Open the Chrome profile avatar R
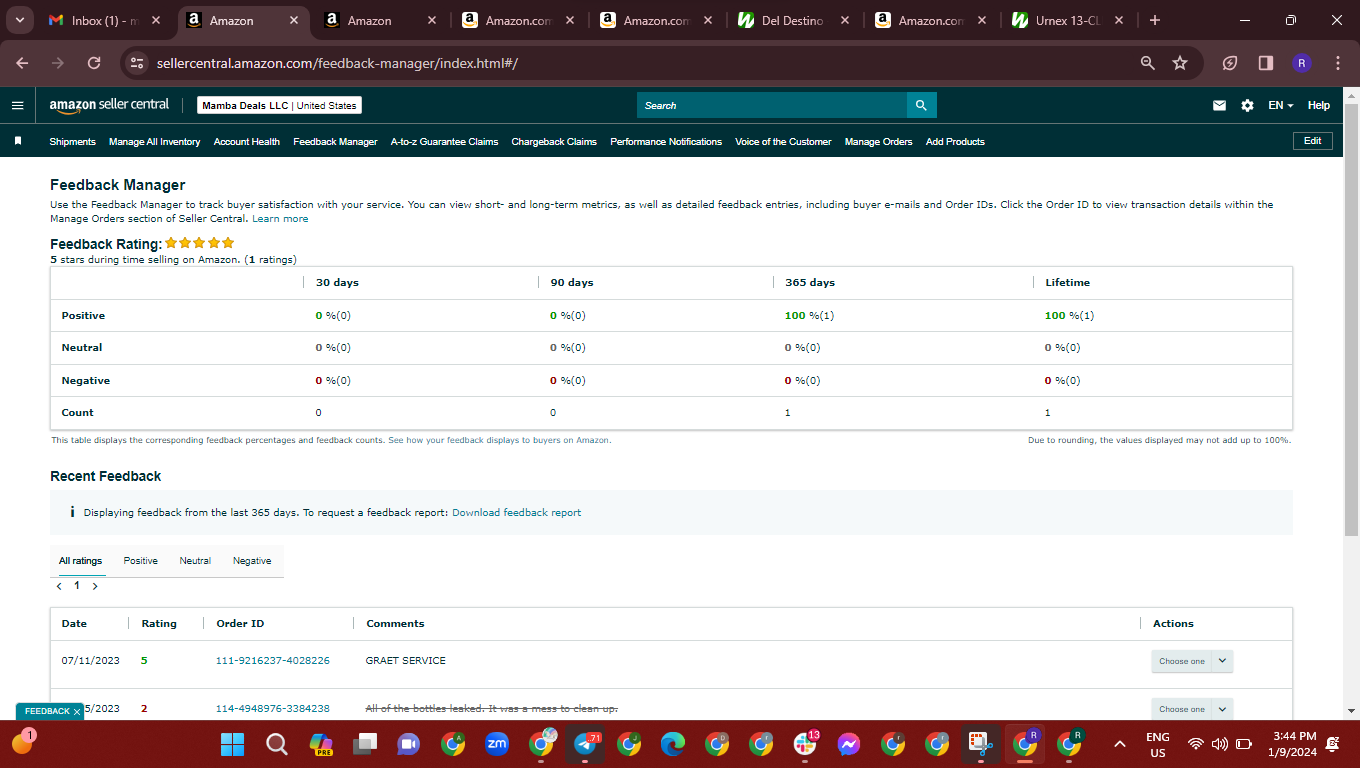The image size is (1360, 768). [x=1302, y=63]
